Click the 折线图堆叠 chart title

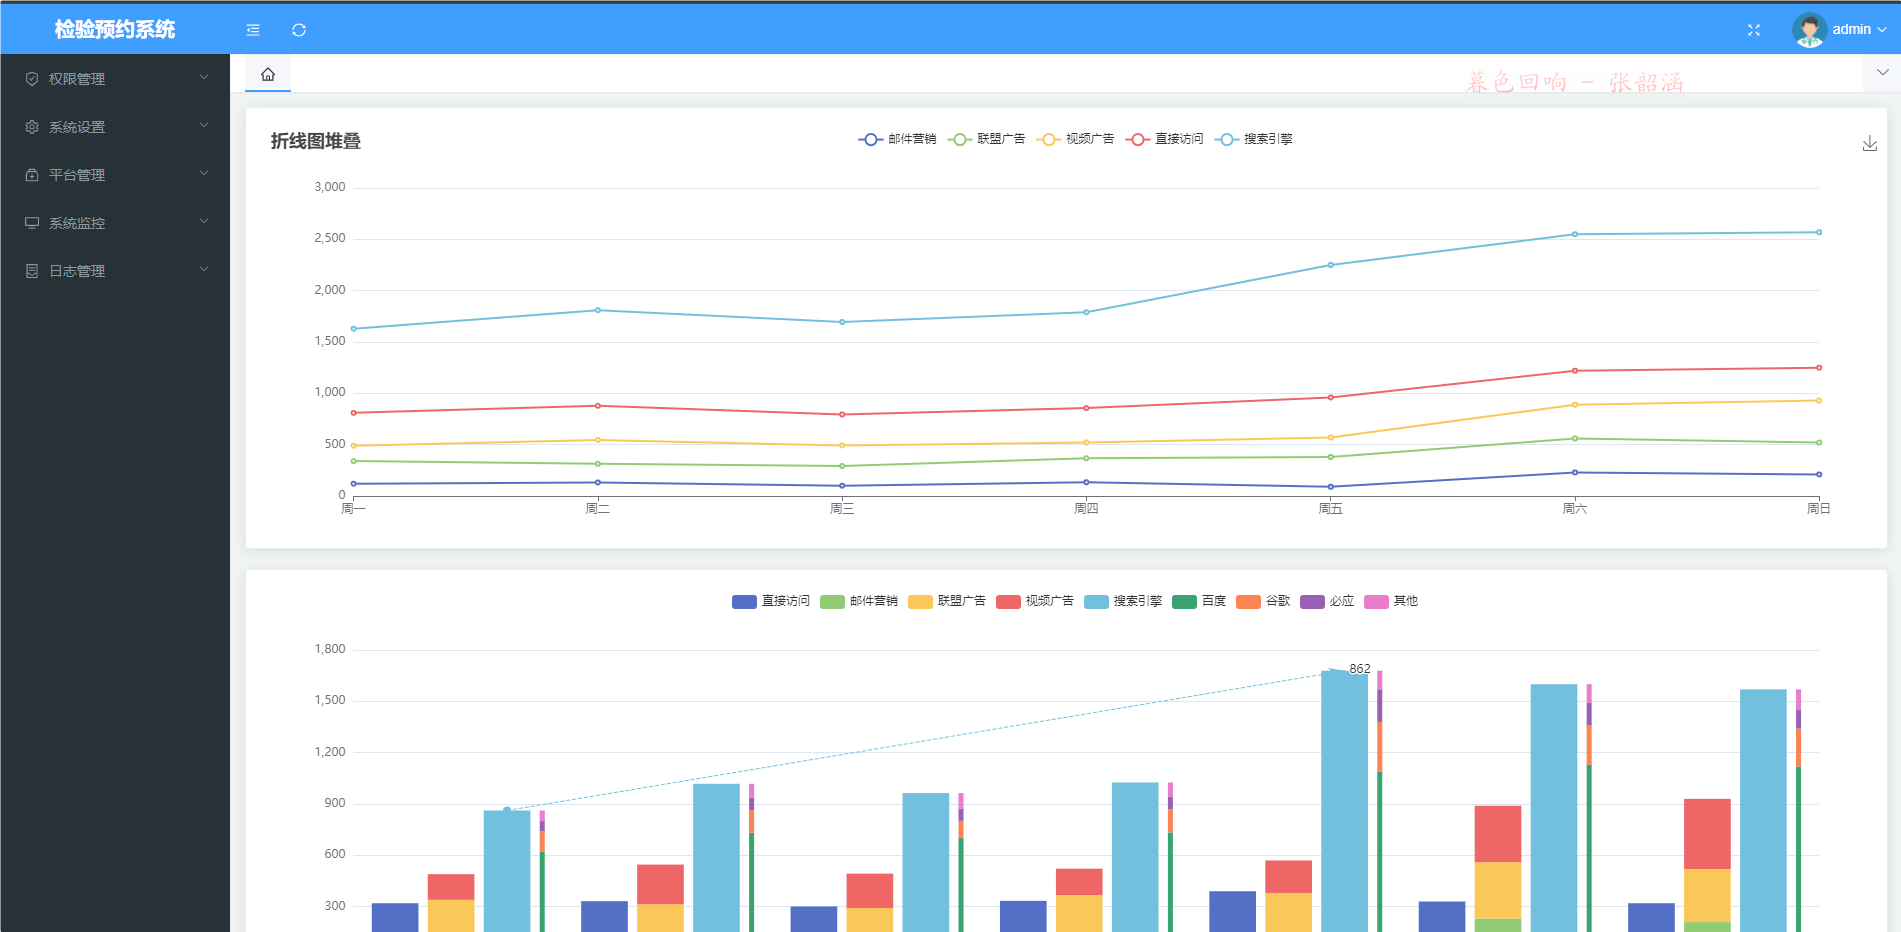(316, 141)
